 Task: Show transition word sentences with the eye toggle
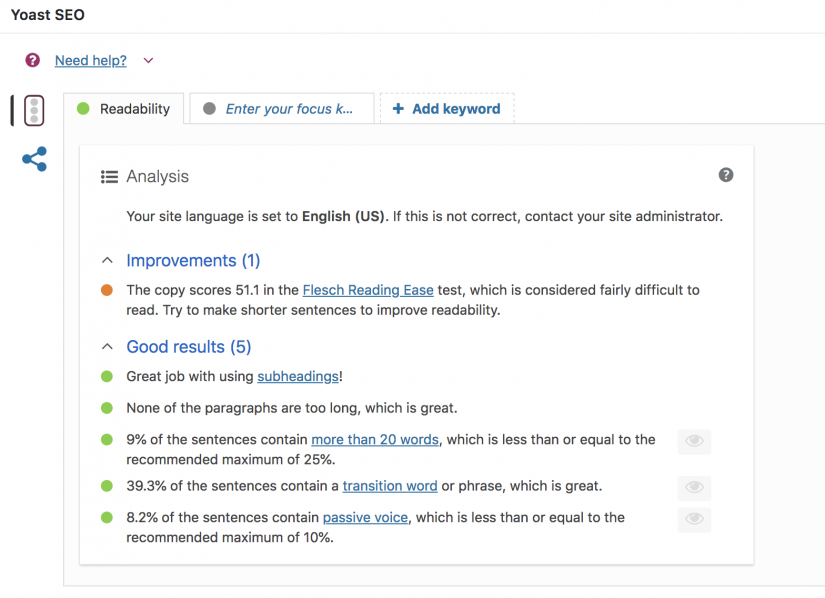(694, 488)
